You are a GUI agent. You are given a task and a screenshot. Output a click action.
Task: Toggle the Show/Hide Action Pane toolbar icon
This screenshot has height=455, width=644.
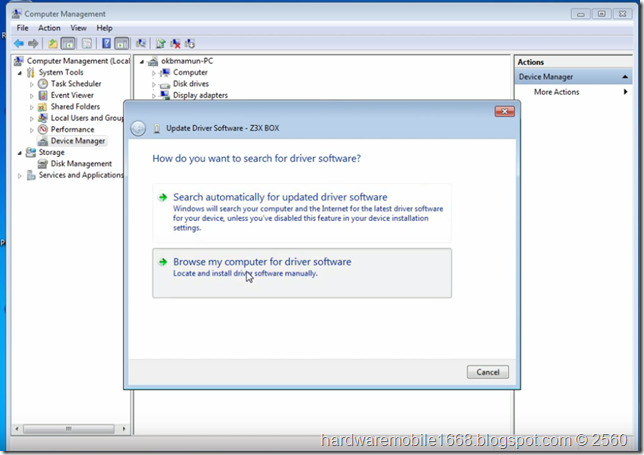pos(122,43)
